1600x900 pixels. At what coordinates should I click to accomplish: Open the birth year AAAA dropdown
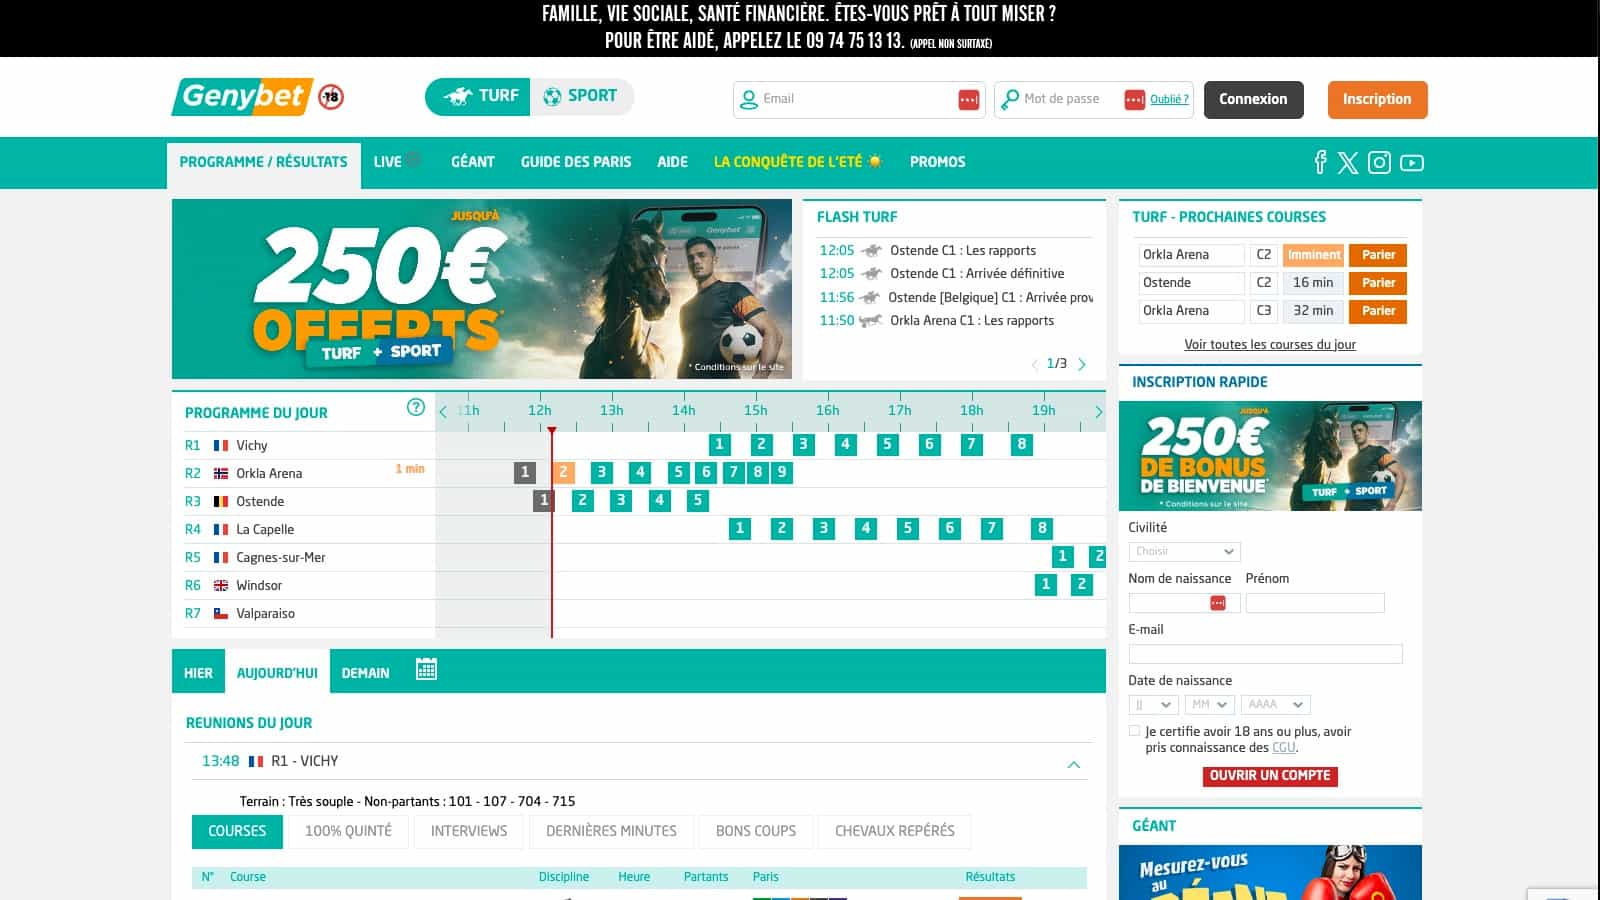coord(1275,705)
